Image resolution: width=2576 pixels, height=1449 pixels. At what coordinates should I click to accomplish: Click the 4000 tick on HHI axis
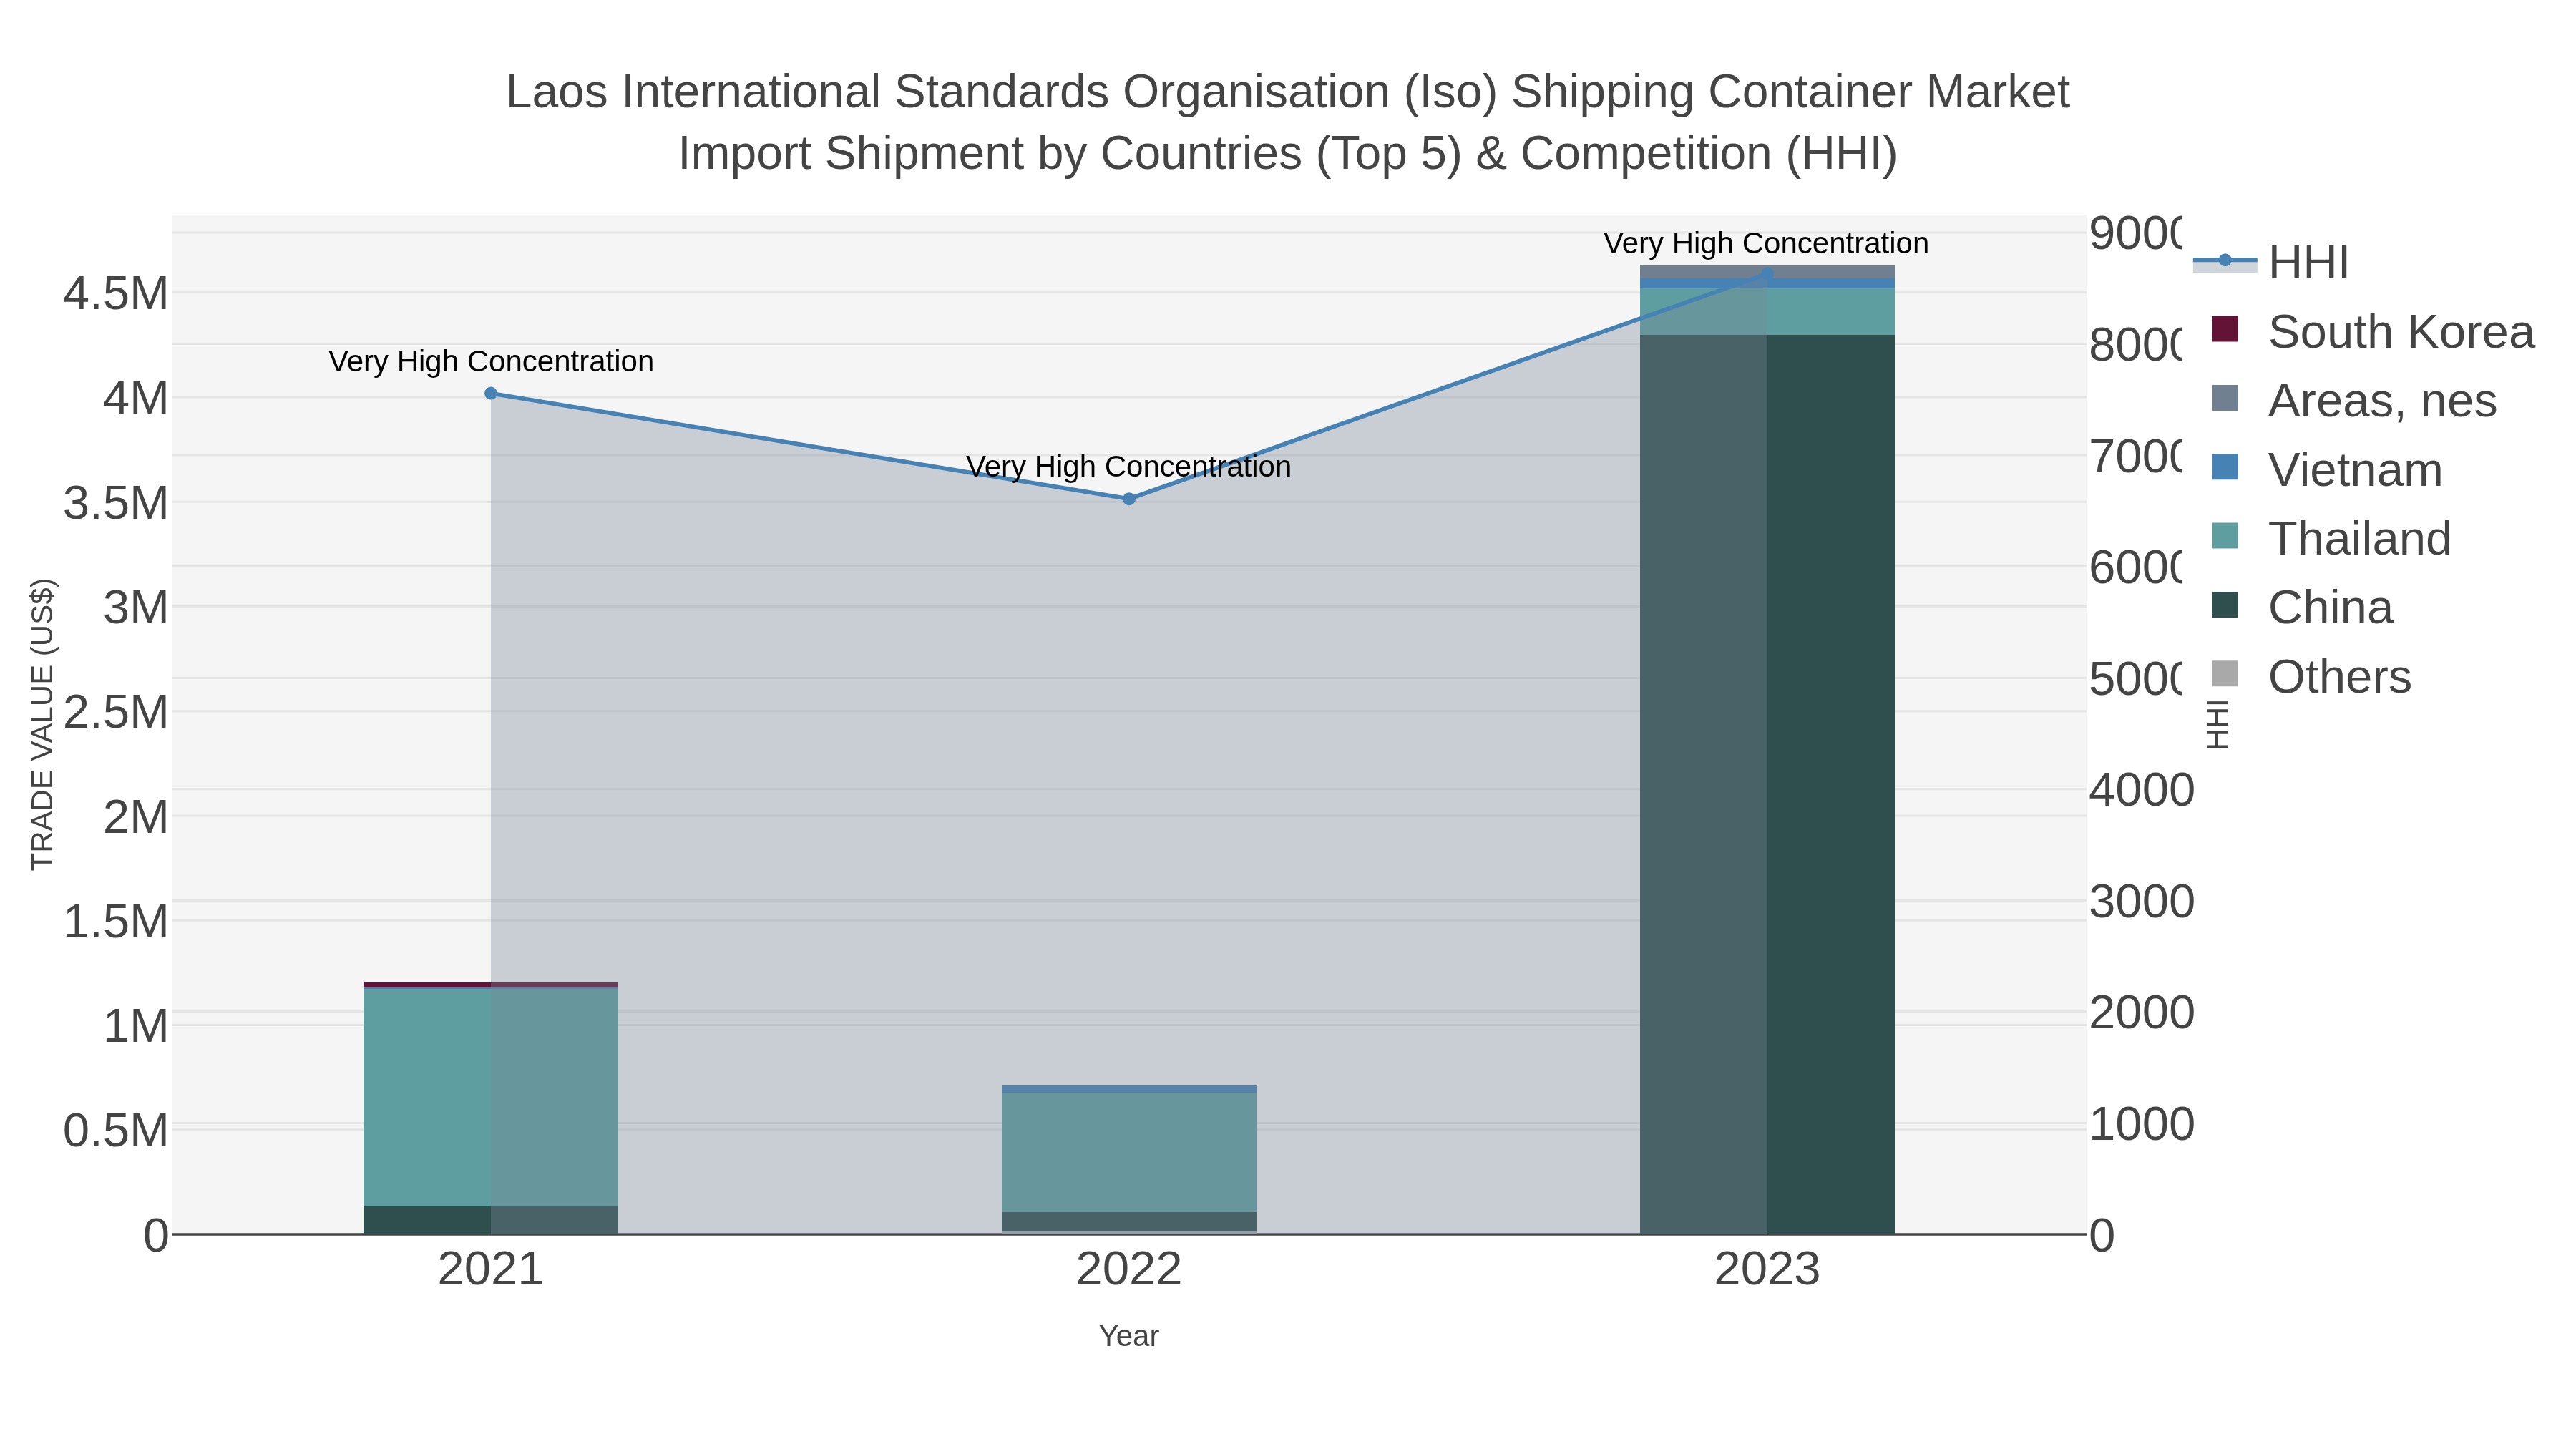point(2142,790)
